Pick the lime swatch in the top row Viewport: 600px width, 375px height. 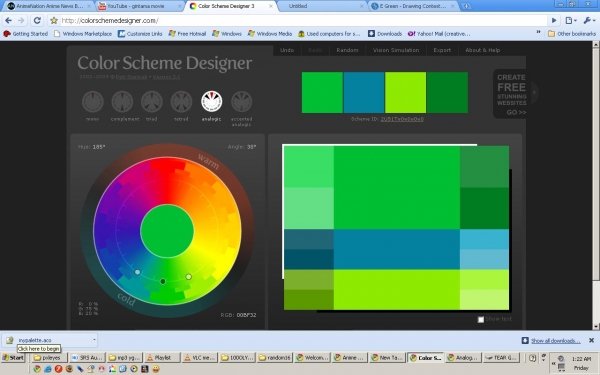[x=406, y=93]
